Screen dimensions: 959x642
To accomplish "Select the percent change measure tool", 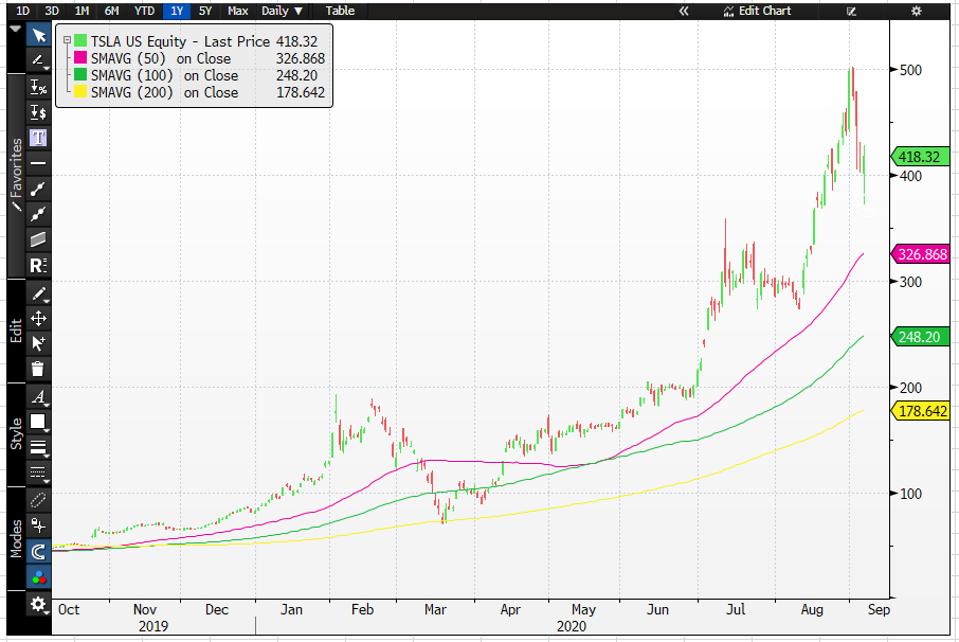I will [x=38, y=87].
